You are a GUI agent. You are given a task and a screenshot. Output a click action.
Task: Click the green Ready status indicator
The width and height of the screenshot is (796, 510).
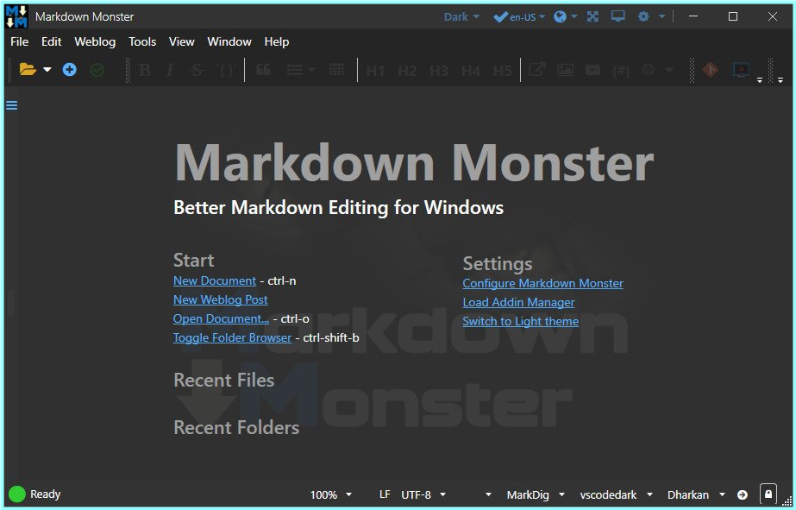point(17,494)
